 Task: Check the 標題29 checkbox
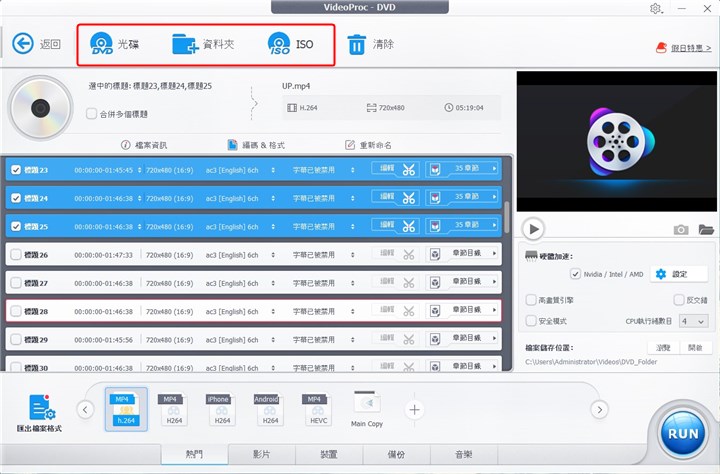pyautogui.click(x=16, y=339)
